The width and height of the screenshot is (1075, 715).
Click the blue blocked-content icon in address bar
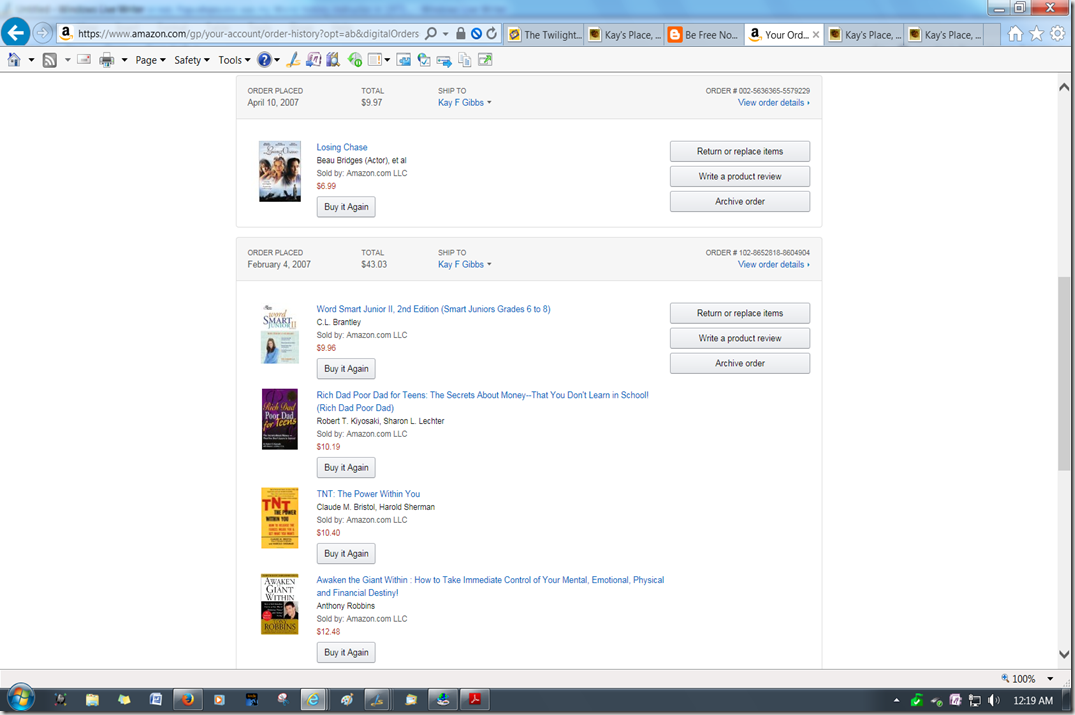pyautogui.click(x=476, y=33)
